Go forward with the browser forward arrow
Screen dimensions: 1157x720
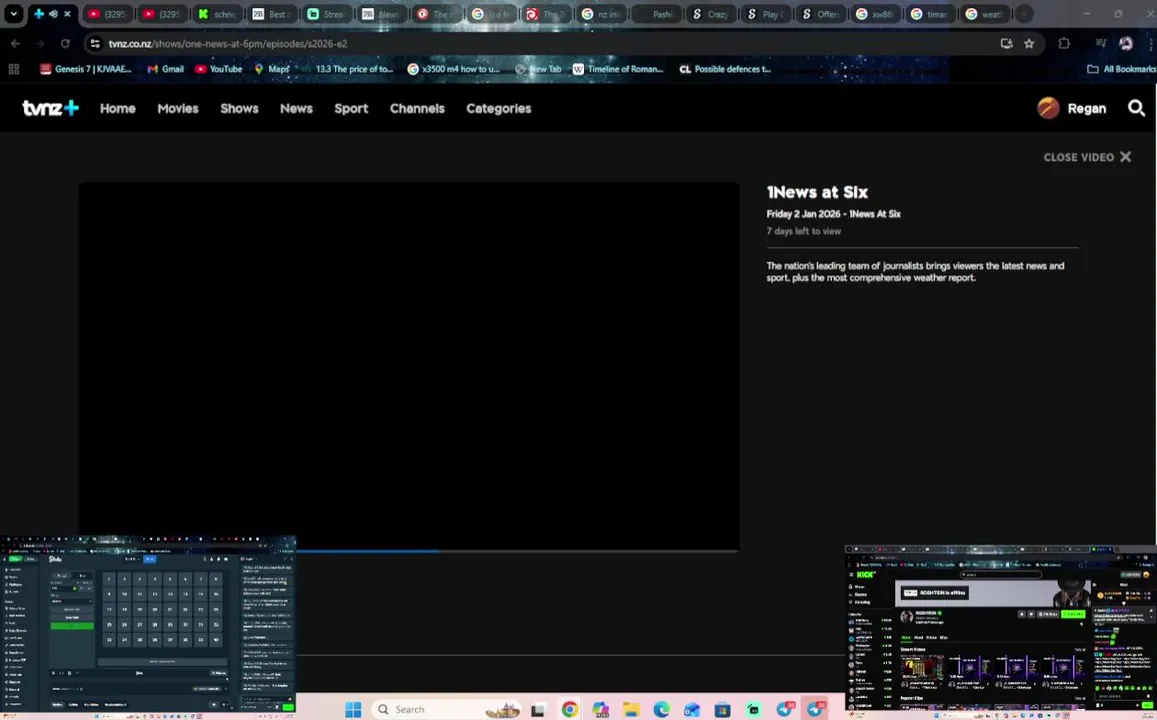coord(40,44)
